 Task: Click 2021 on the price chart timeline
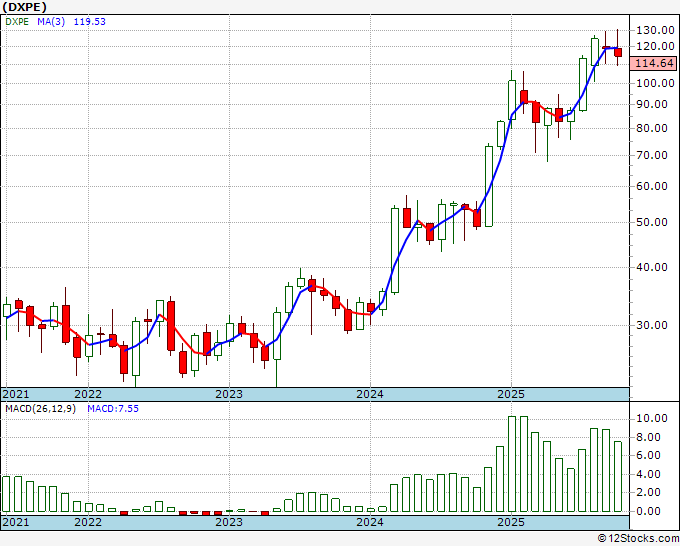(16, 394)
